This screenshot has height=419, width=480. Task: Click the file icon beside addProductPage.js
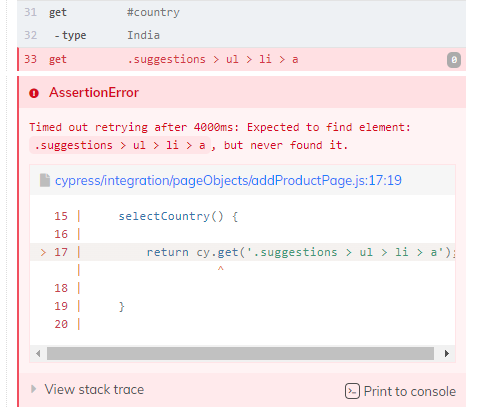point(45,180)
